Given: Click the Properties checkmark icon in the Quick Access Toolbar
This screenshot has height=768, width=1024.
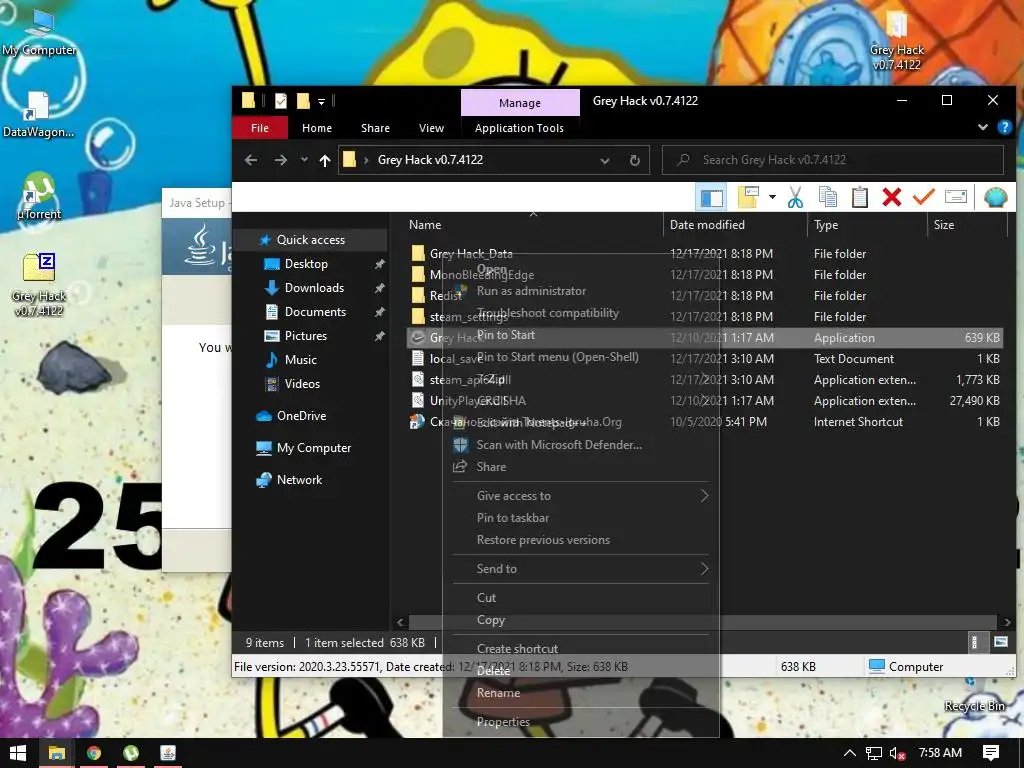Looking at the screenshot, I should (281, 101).
